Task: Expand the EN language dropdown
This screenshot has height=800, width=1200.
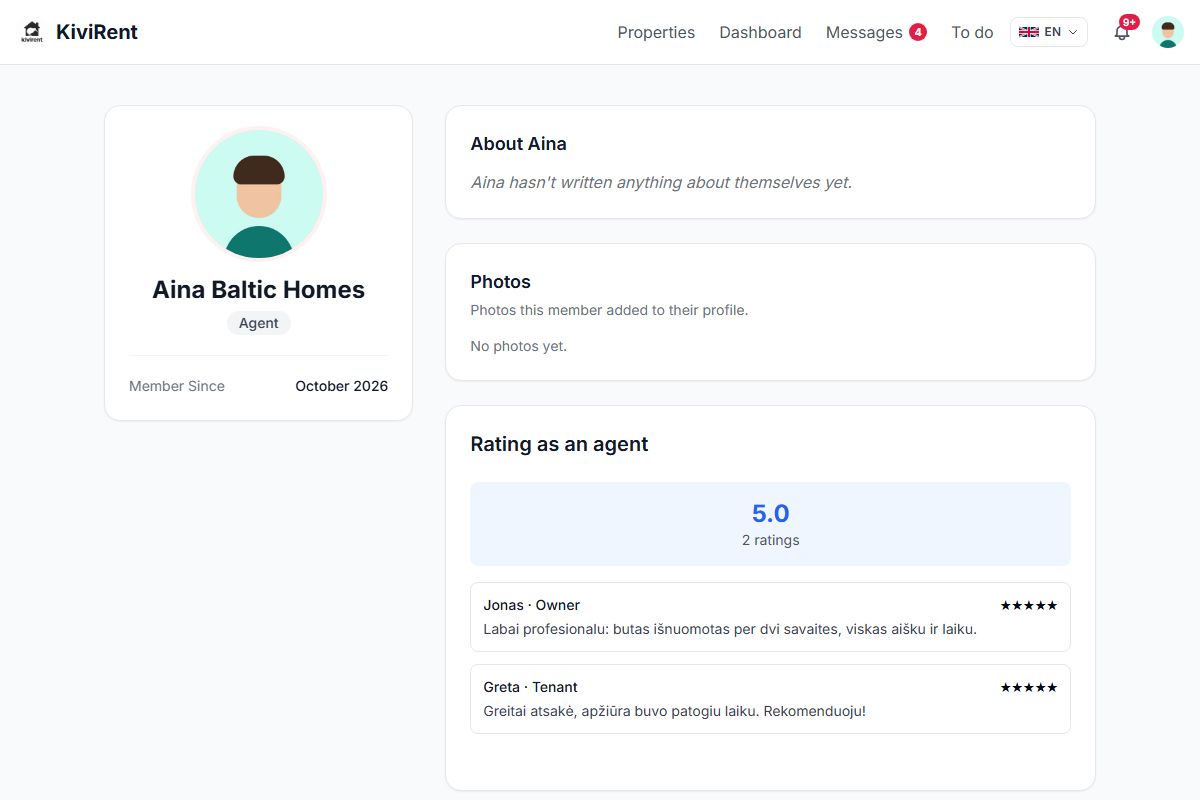Action: pyautogui.click(x=1048, y=32)
